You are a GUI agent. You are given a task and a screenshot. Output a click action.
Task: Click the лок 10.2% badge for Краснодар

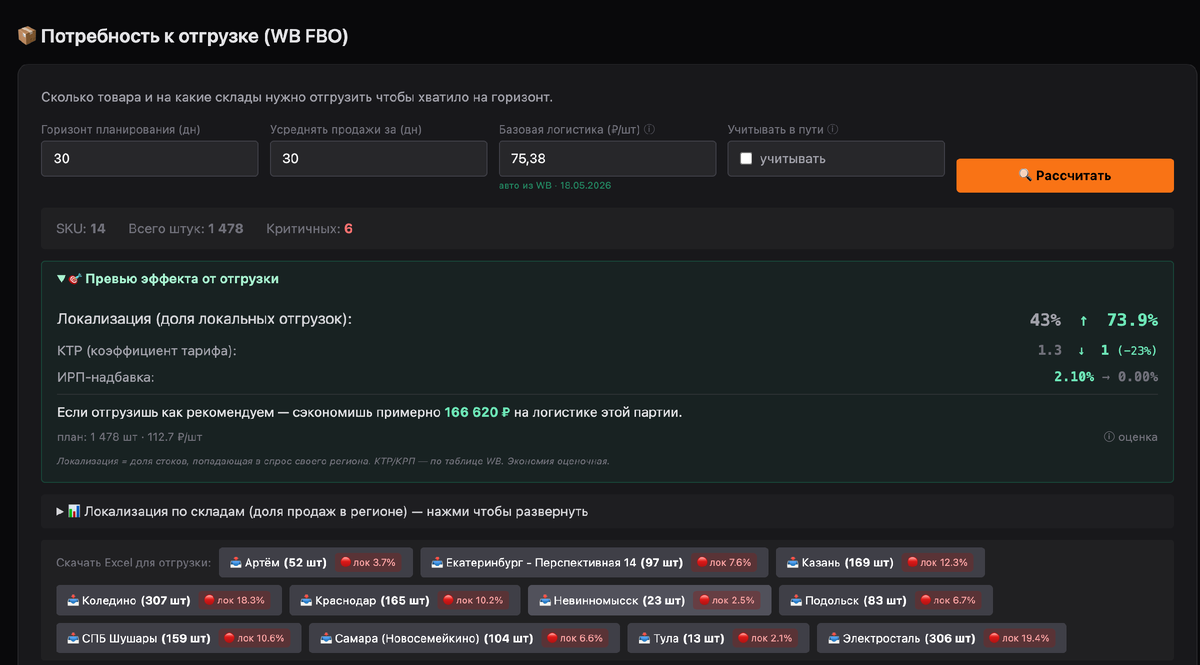point(473,600)
